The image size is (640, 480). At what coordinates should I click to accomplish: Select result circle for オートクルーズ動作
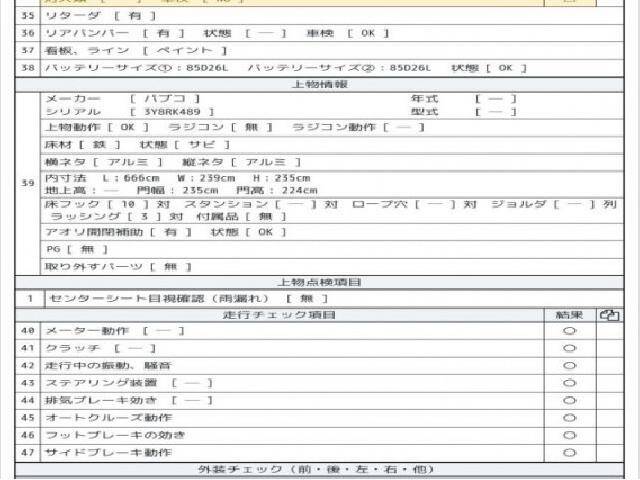[569, 417]
